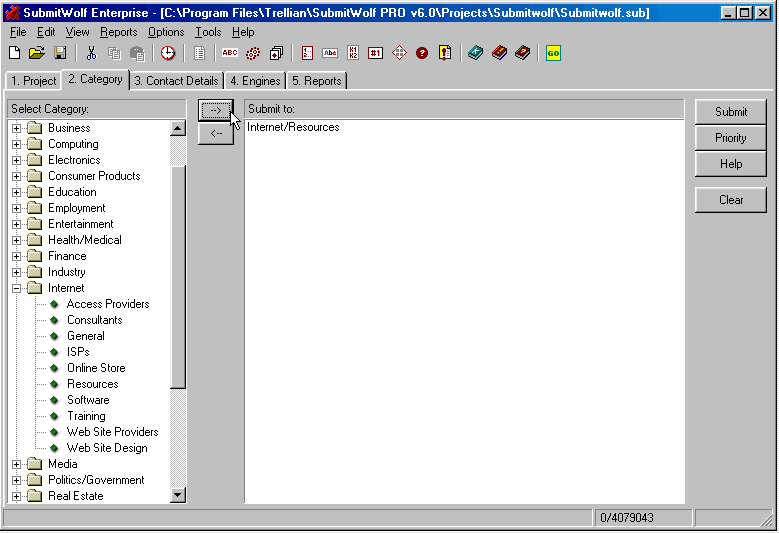Save the project with the floppy disk icon
This screenshot has width=779, height=533.
tap(60, 53)
